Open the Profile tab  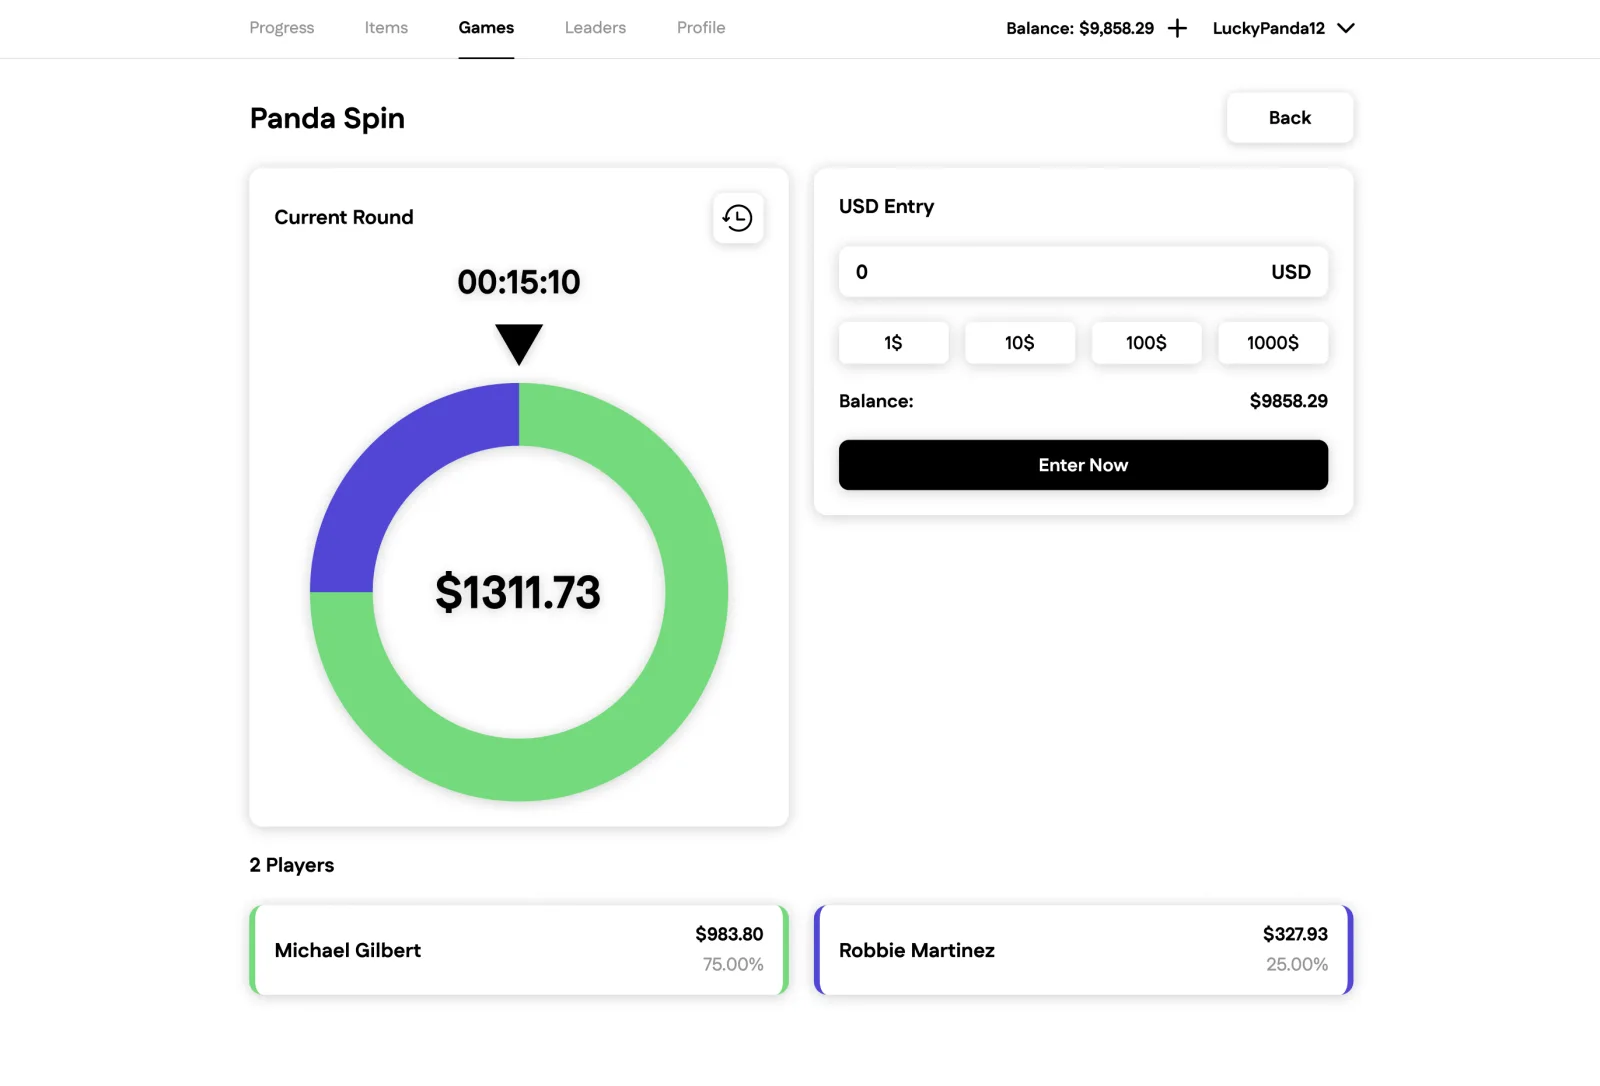[701, 28]
